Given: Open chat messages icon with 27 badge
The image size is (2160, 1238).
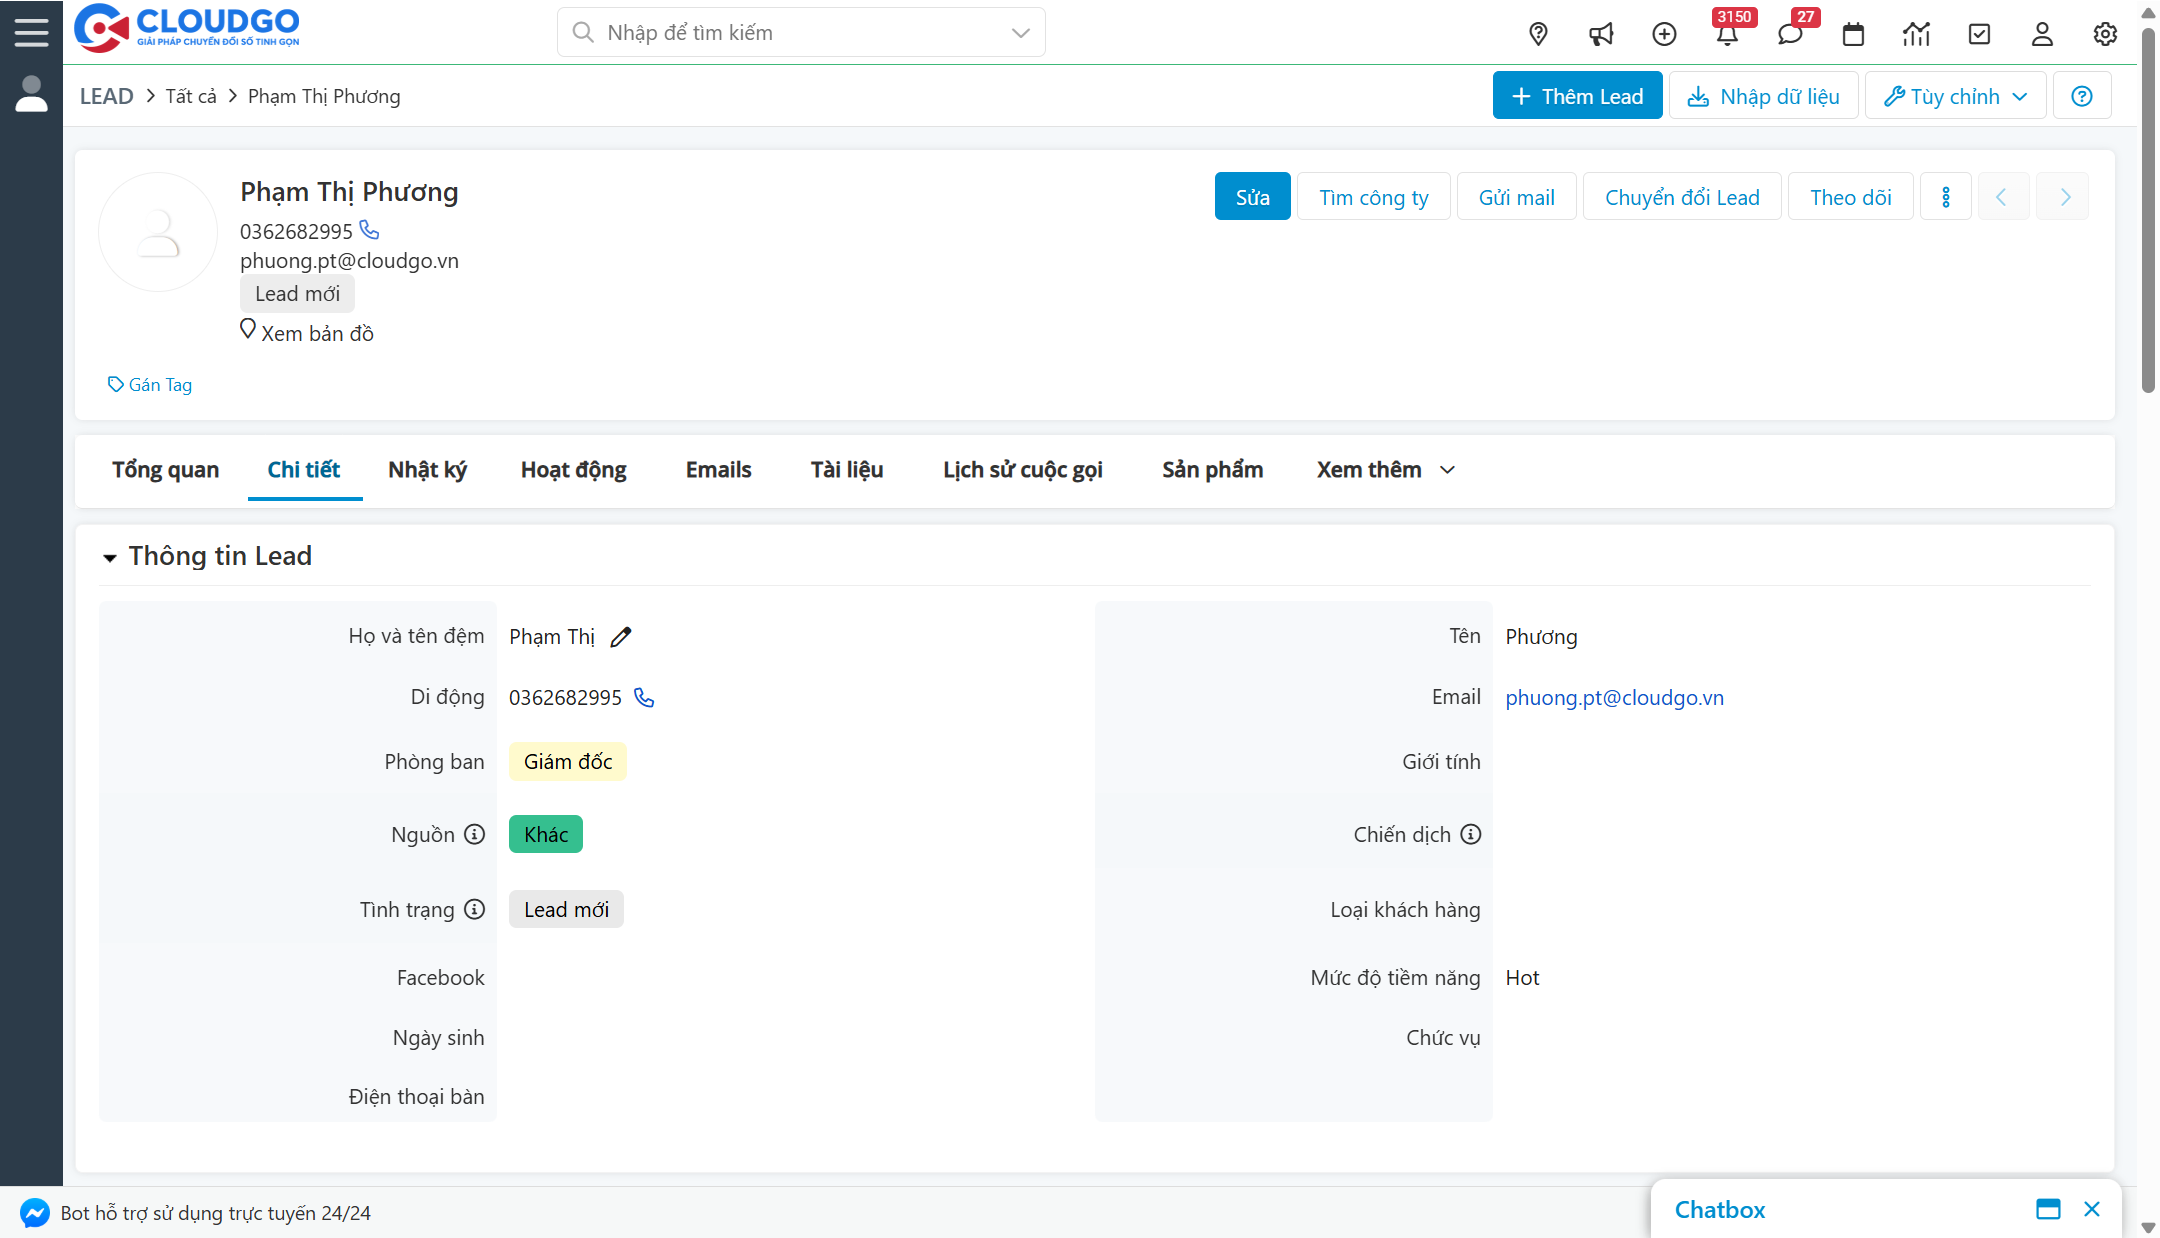Looking at the screenshot, I should tap(1790, 34).
